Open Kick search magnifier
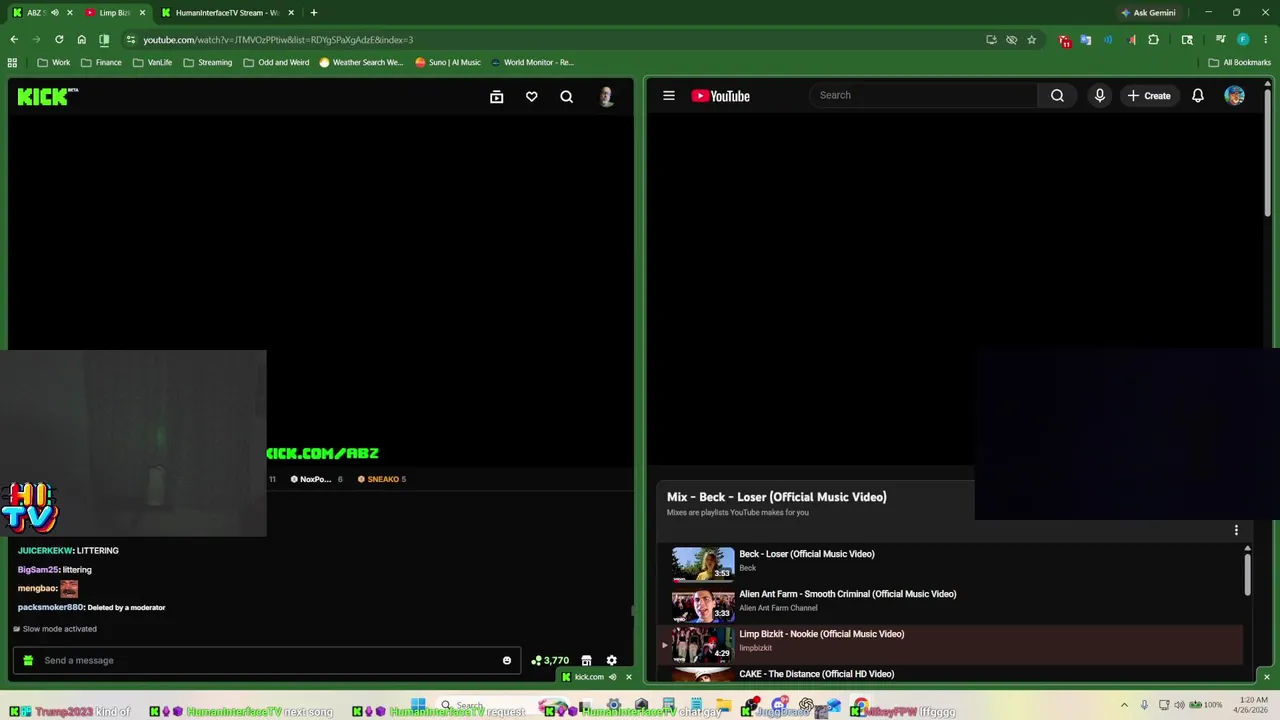Viewport: 1280px width, 720px height. tap(567, 97)
